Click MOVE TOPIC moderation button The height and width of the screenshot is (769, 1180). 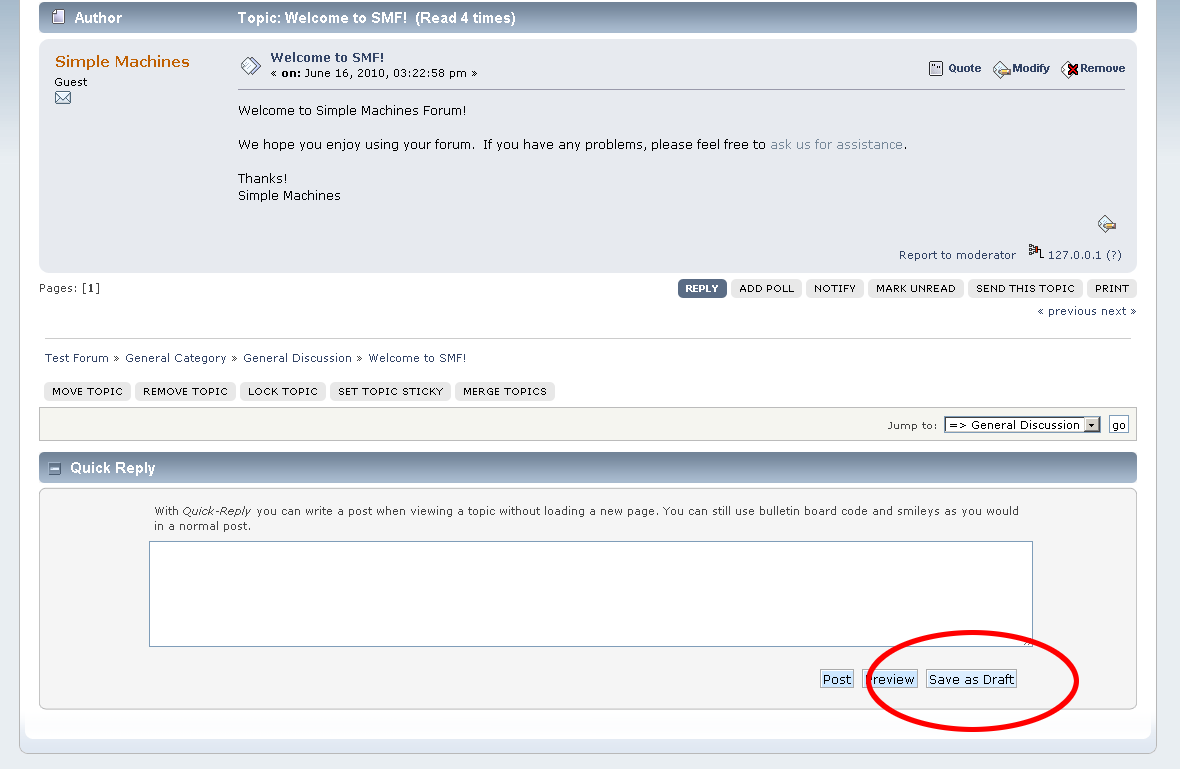(x=87, y=392)
